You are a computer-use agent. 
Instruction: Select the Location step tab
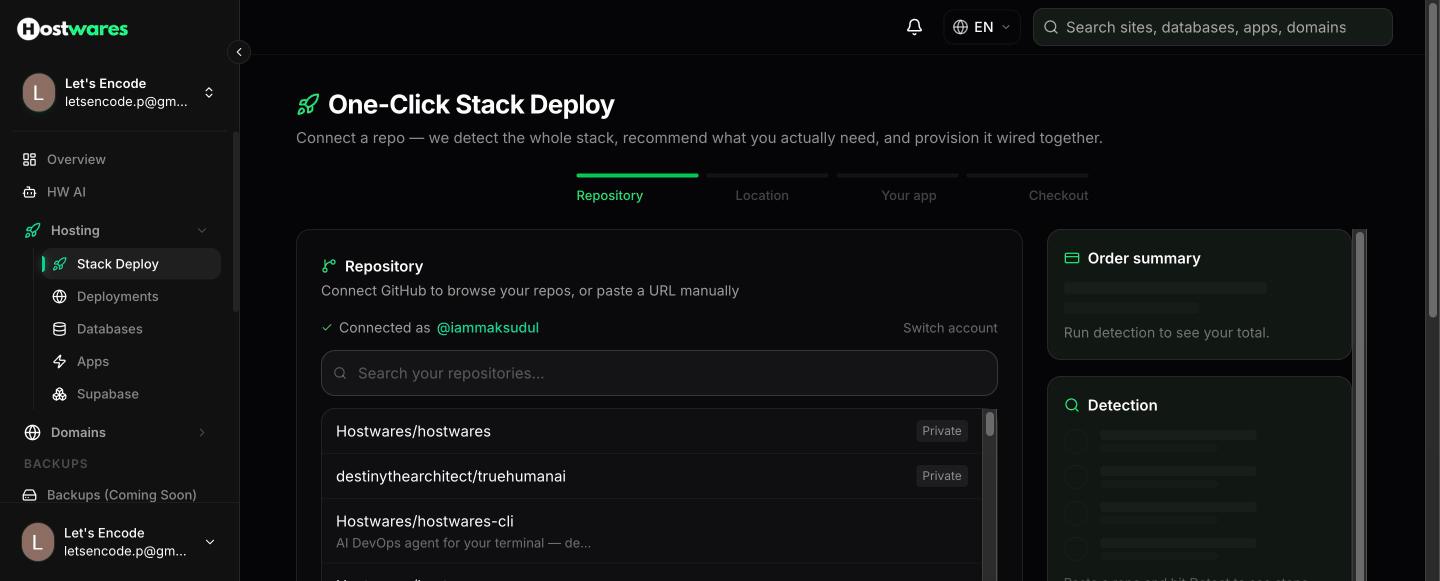click(x=762, y=195)
